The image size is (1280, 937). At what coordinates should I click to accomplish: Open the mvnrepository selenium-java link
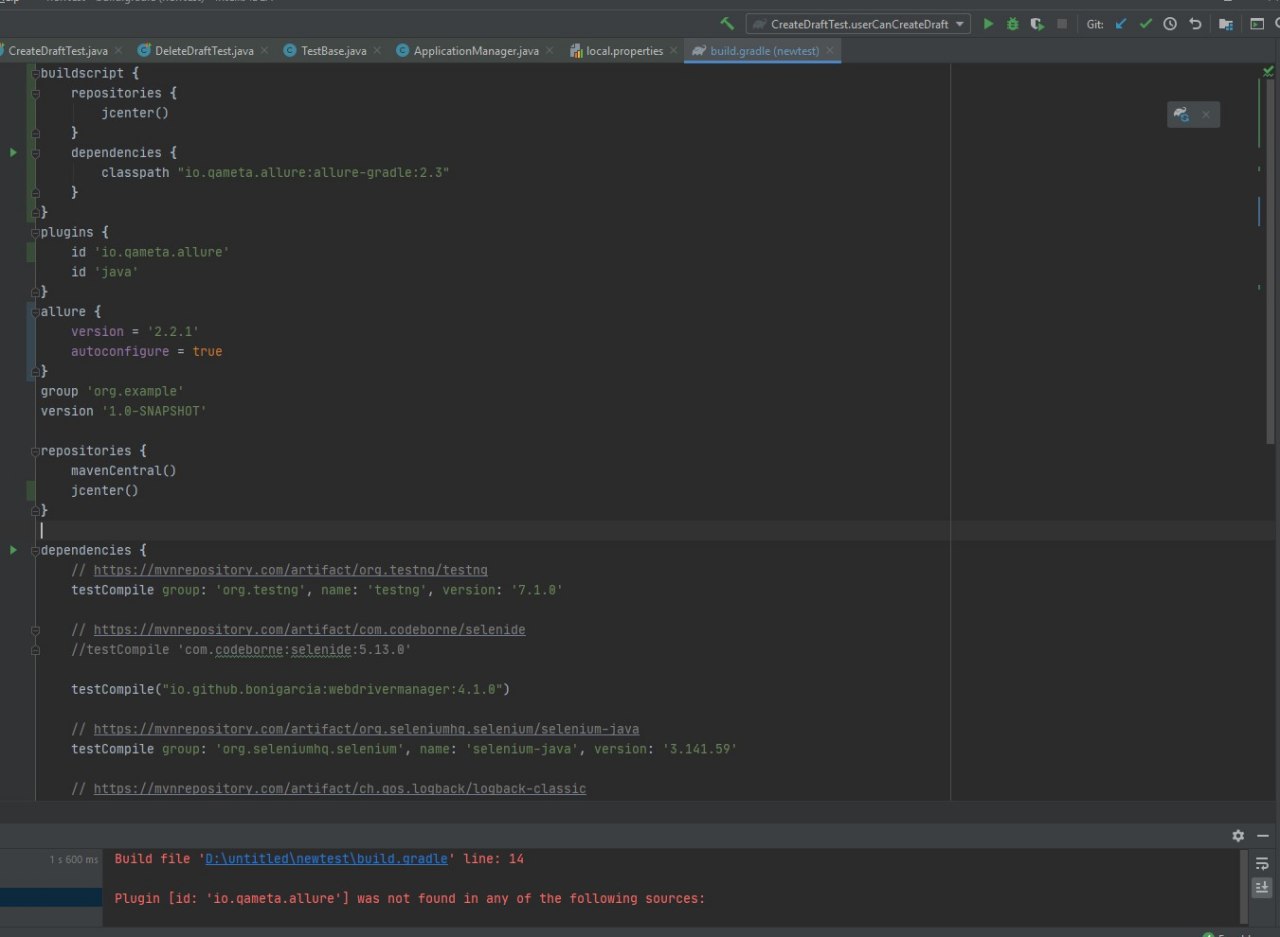(366, 729)
